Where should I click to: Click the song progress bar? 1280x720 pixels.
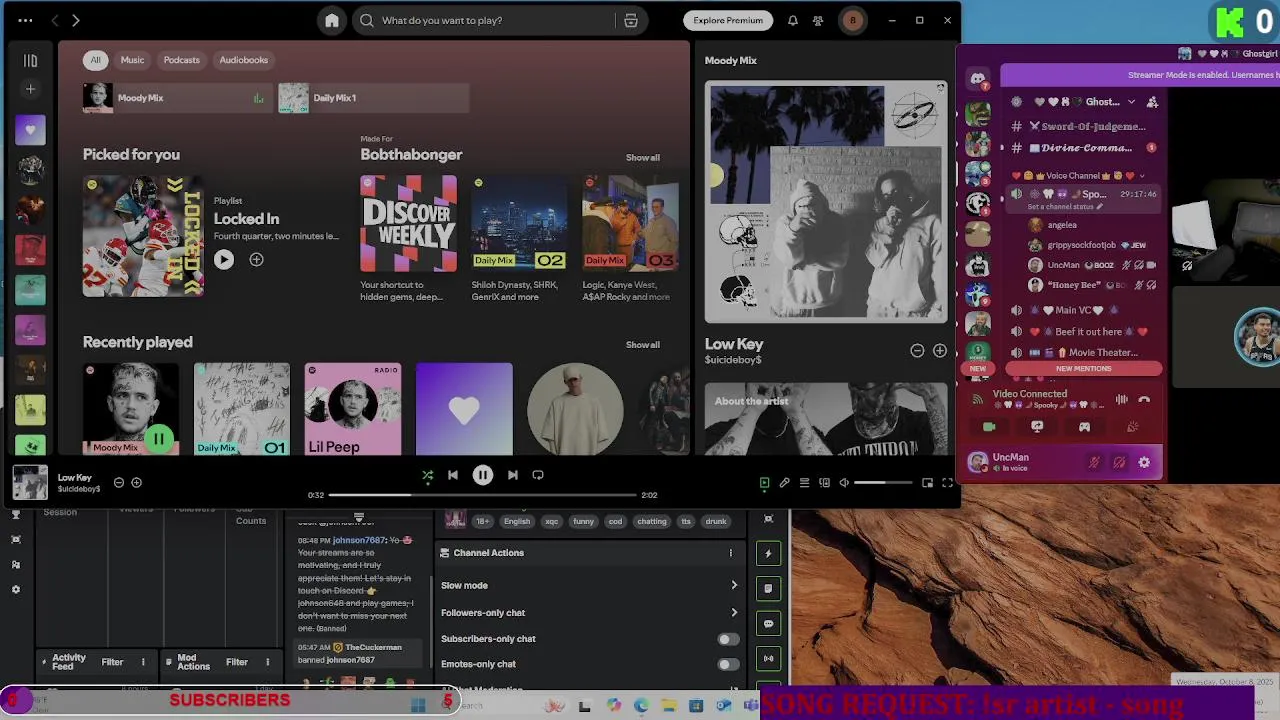pyautogui.click(x=483, y=495)
